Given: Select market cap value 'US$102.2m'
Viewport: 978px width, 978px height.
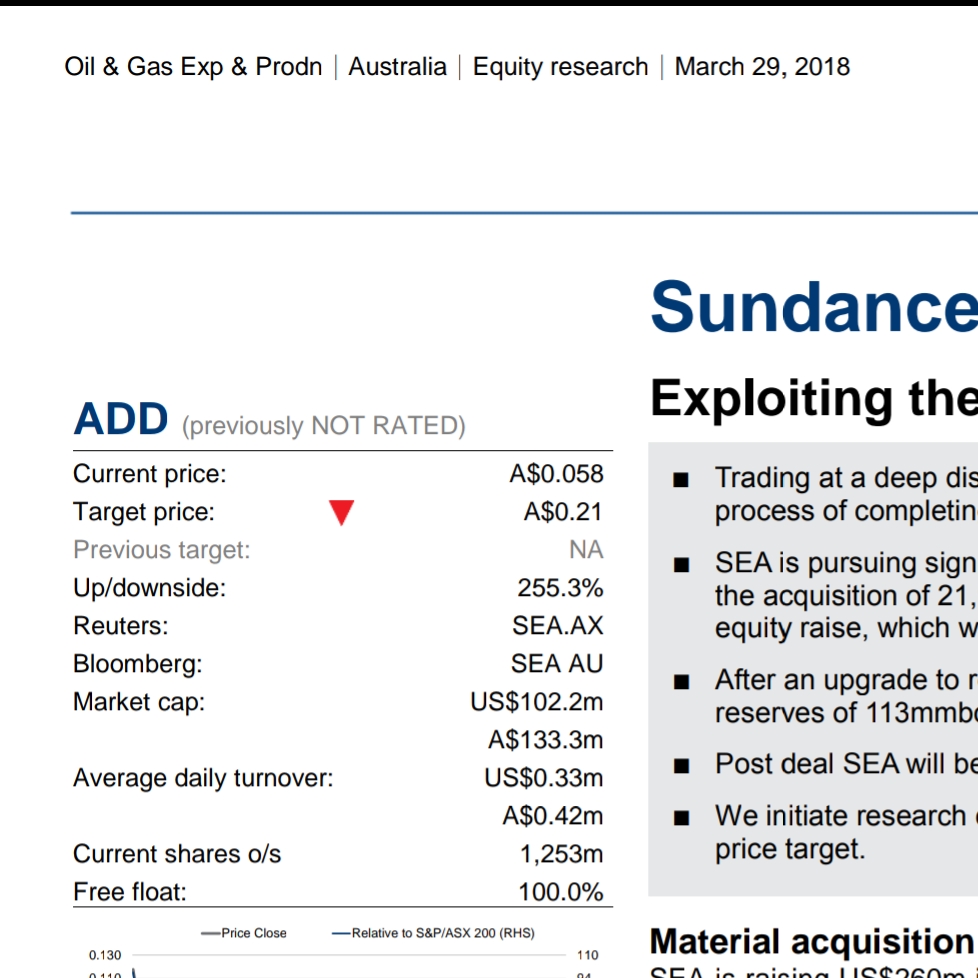Looking at the screenshot, I should point(537,702).
